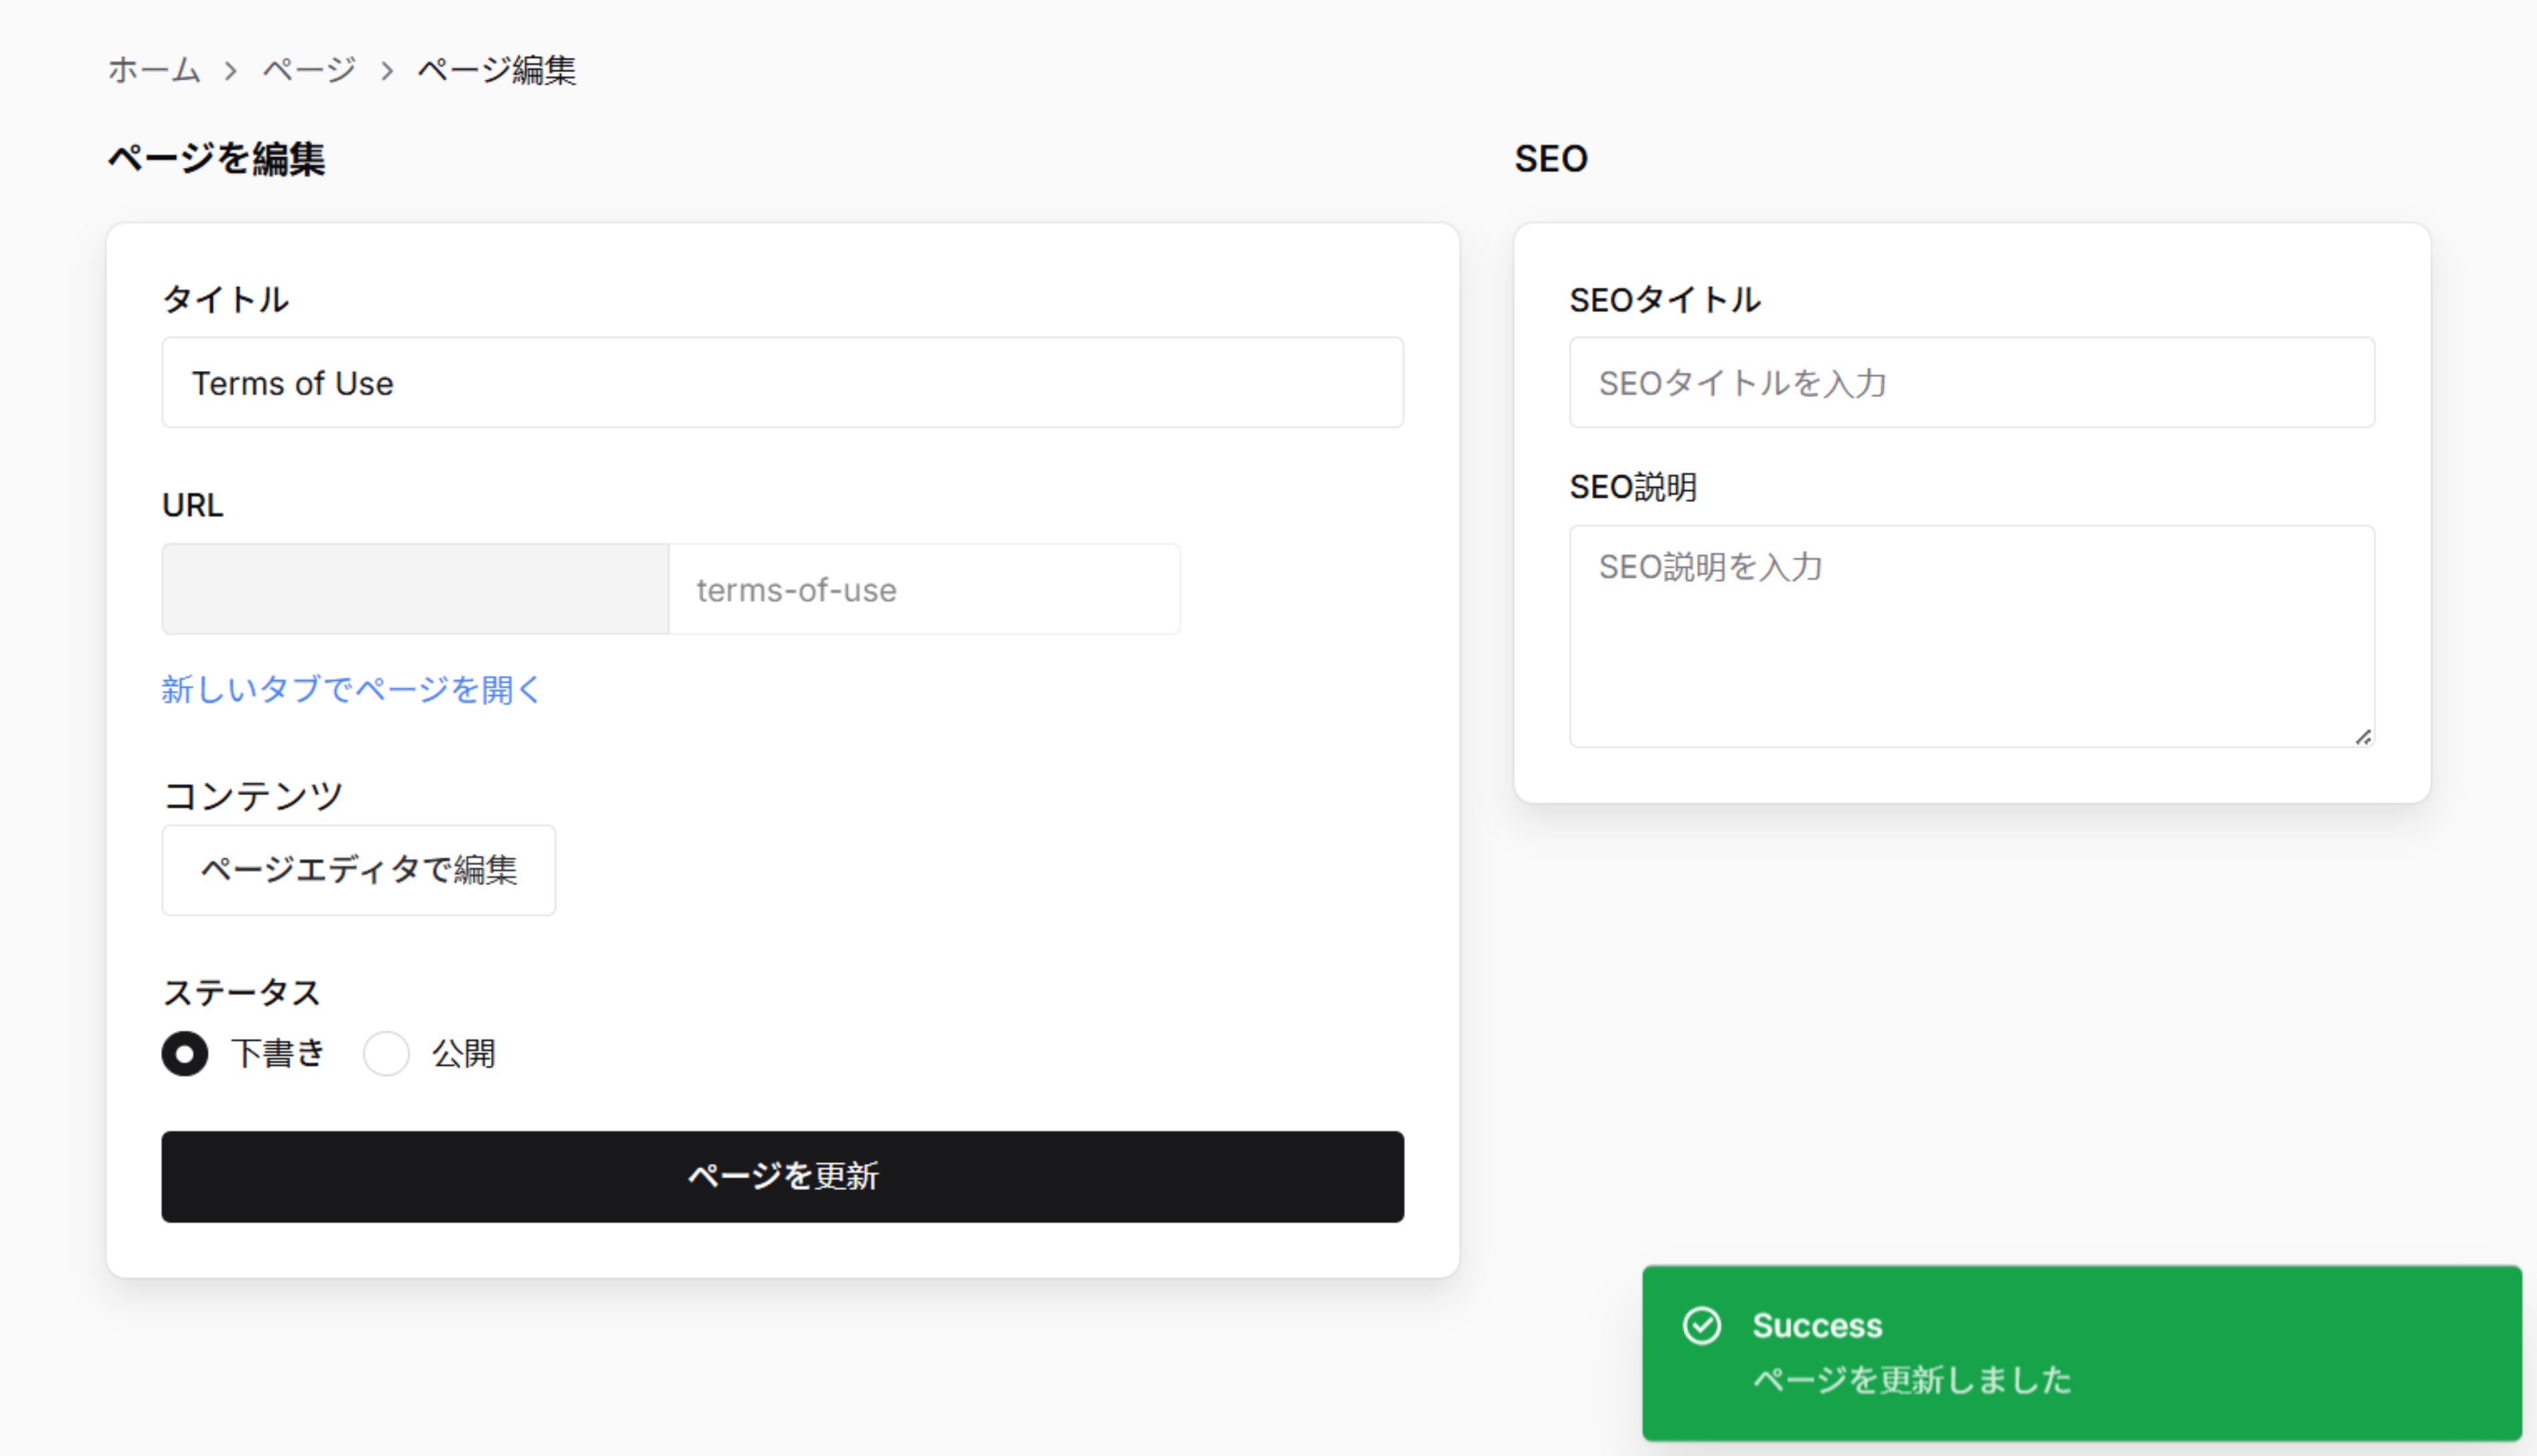Click the ページを更新 button to save
This screenshot has width=2537, height=1456.
(x=783, y=1178)
